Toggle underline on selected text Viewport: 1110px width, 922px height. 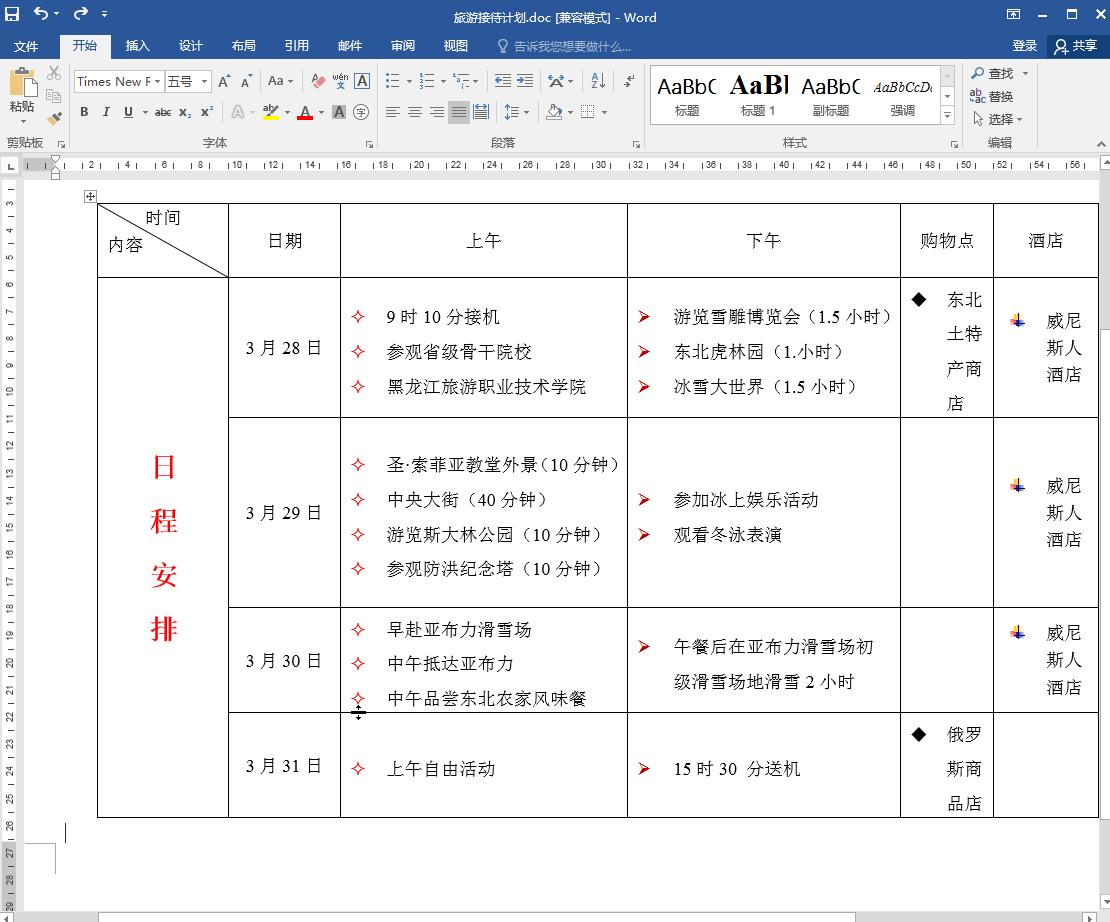[128, 111]
